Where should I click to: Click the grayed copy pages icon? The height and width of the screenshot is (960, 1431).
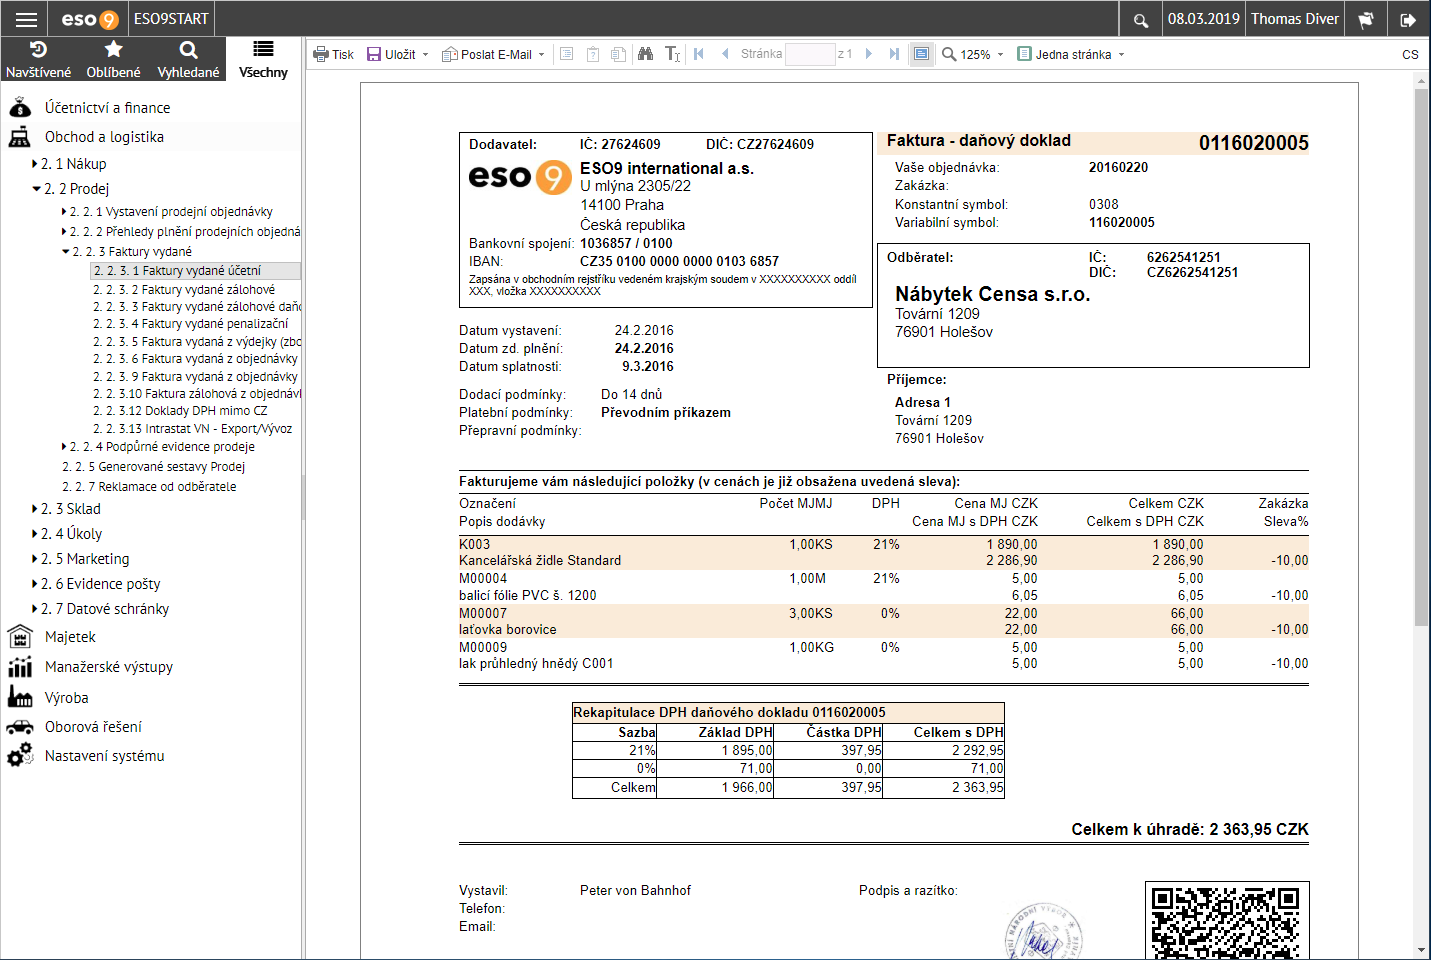[x=619, y=54]
